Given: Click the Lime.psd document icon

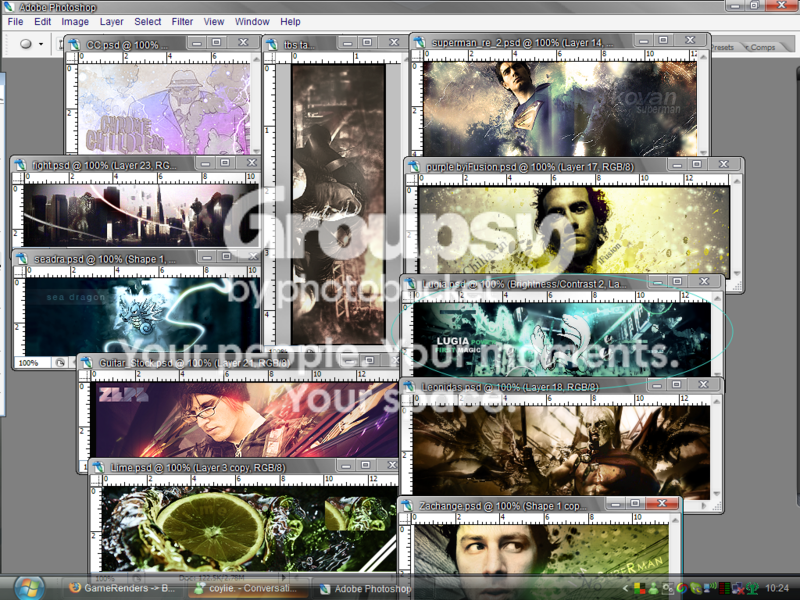Looking at the screenshot, I should pyautogui.click(x=98, y=467).
